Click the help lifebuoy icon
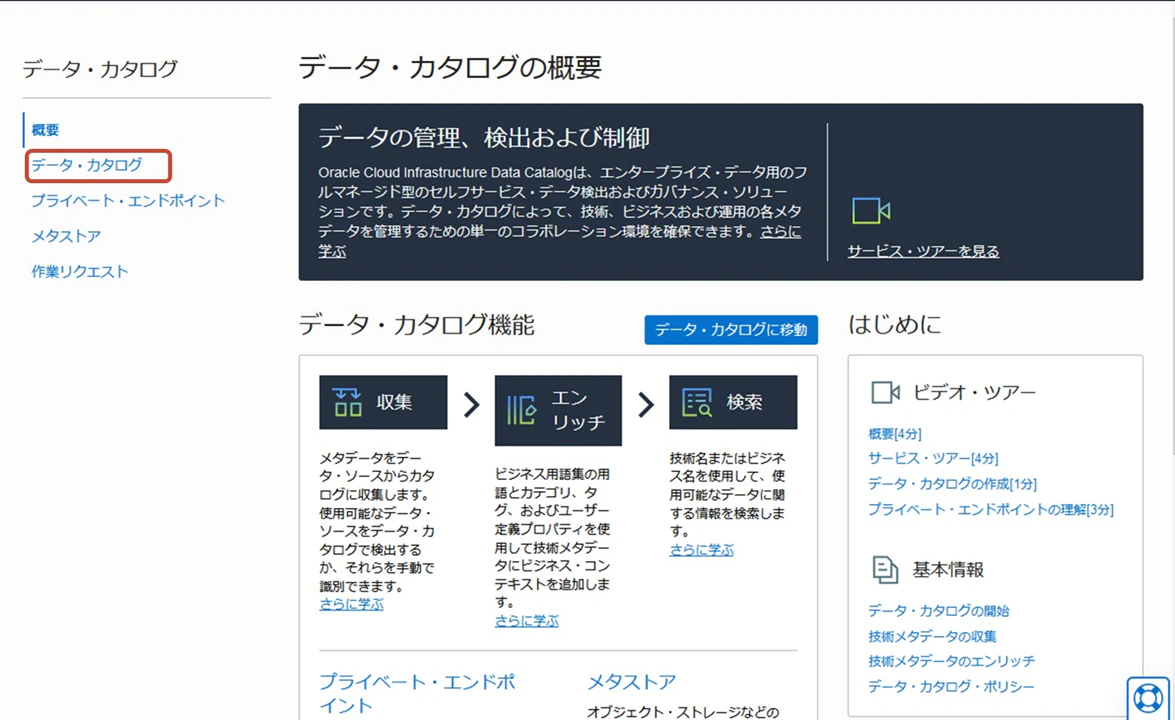The height and width of the screenshot is (720, 1175). pyautogui.click(x=1148, y=698)
